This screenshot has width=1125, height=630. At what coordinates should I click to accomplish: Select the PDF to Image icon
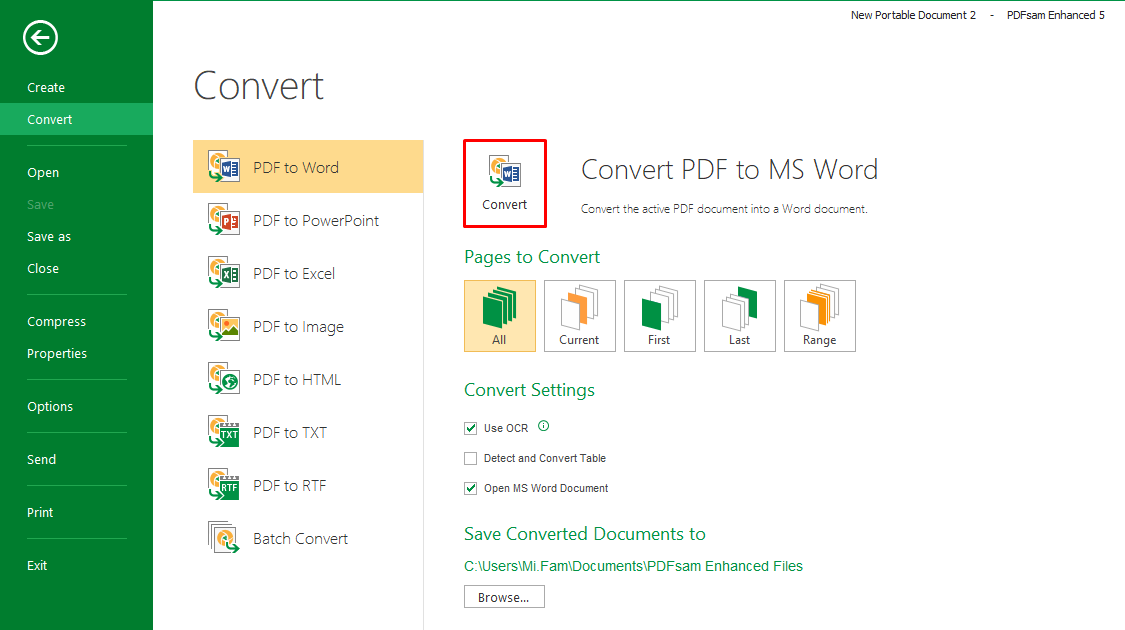point(224,326)
